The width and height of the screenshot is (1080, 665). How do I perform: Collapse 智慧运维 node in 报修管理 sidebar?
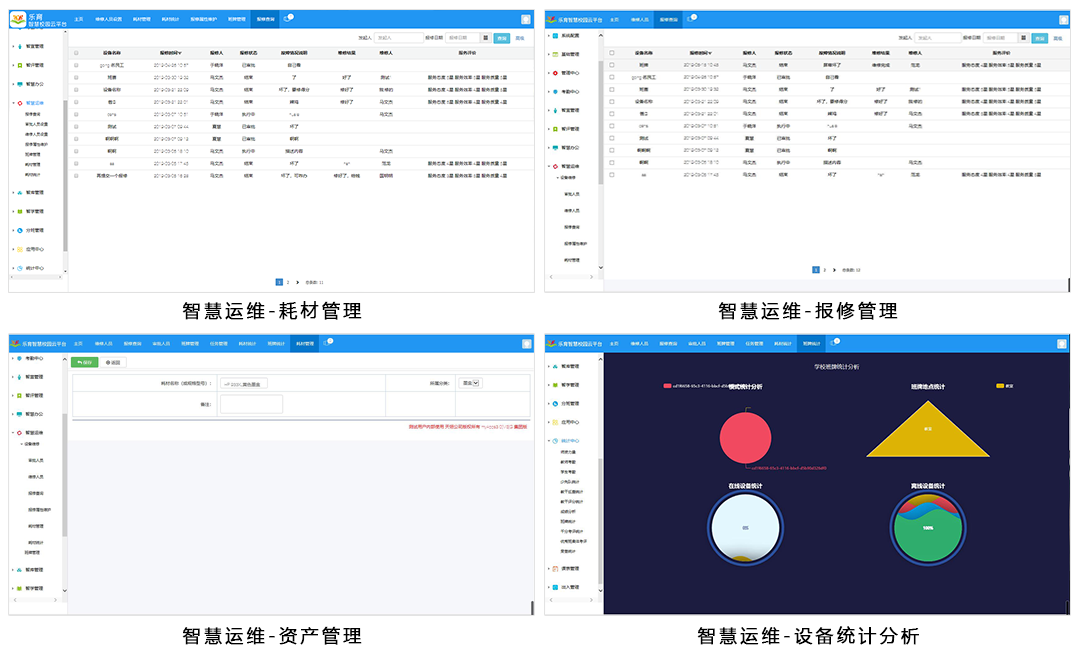click(549, 166)
